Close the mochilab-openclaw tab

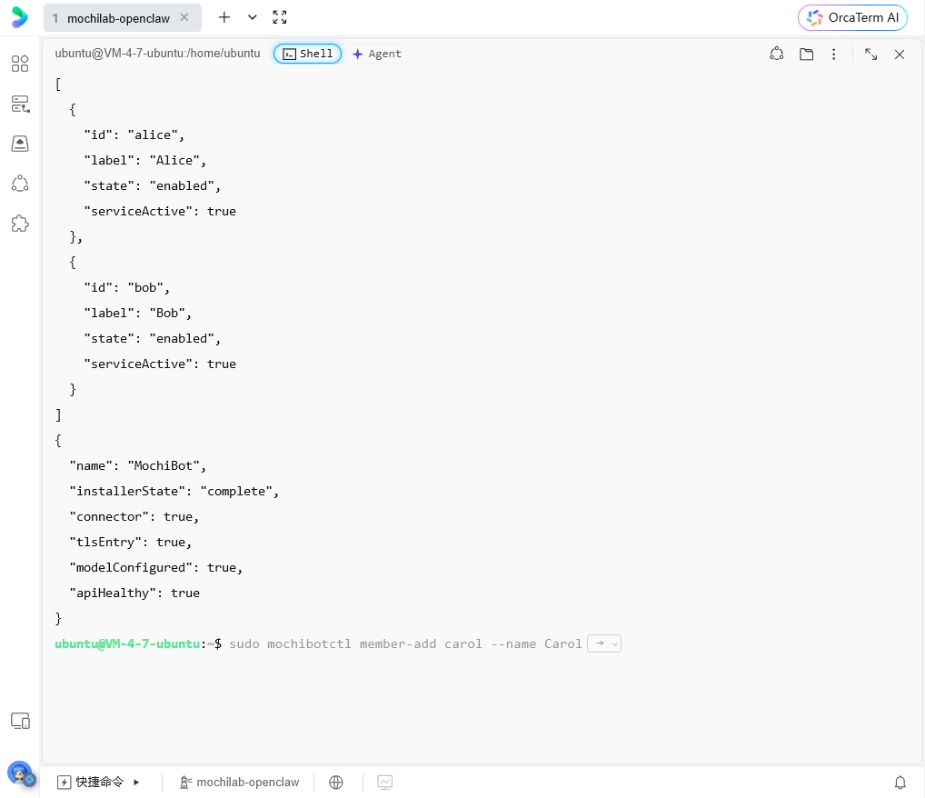[185, 18]
